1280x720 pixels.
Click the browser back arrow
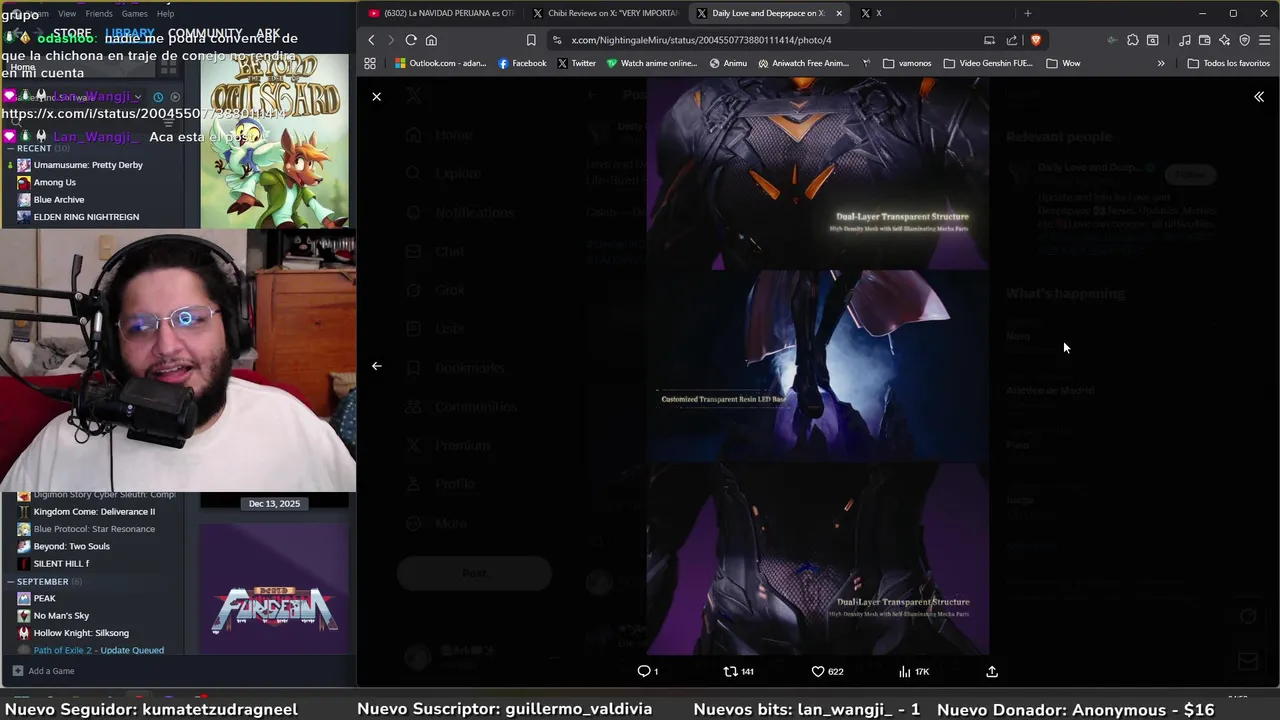coord(371,40)
